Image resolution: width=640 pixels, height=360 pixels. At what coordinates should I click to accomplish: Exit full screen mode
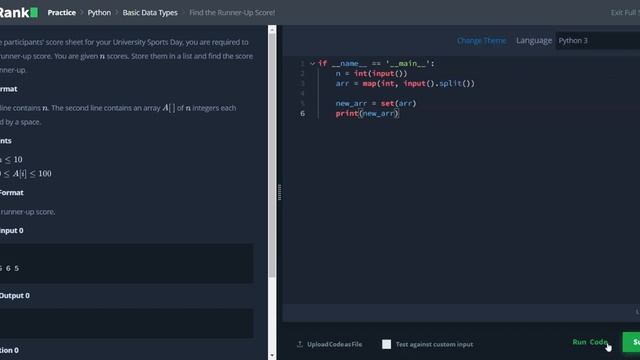pyautogui.click(x=625, y=13)
